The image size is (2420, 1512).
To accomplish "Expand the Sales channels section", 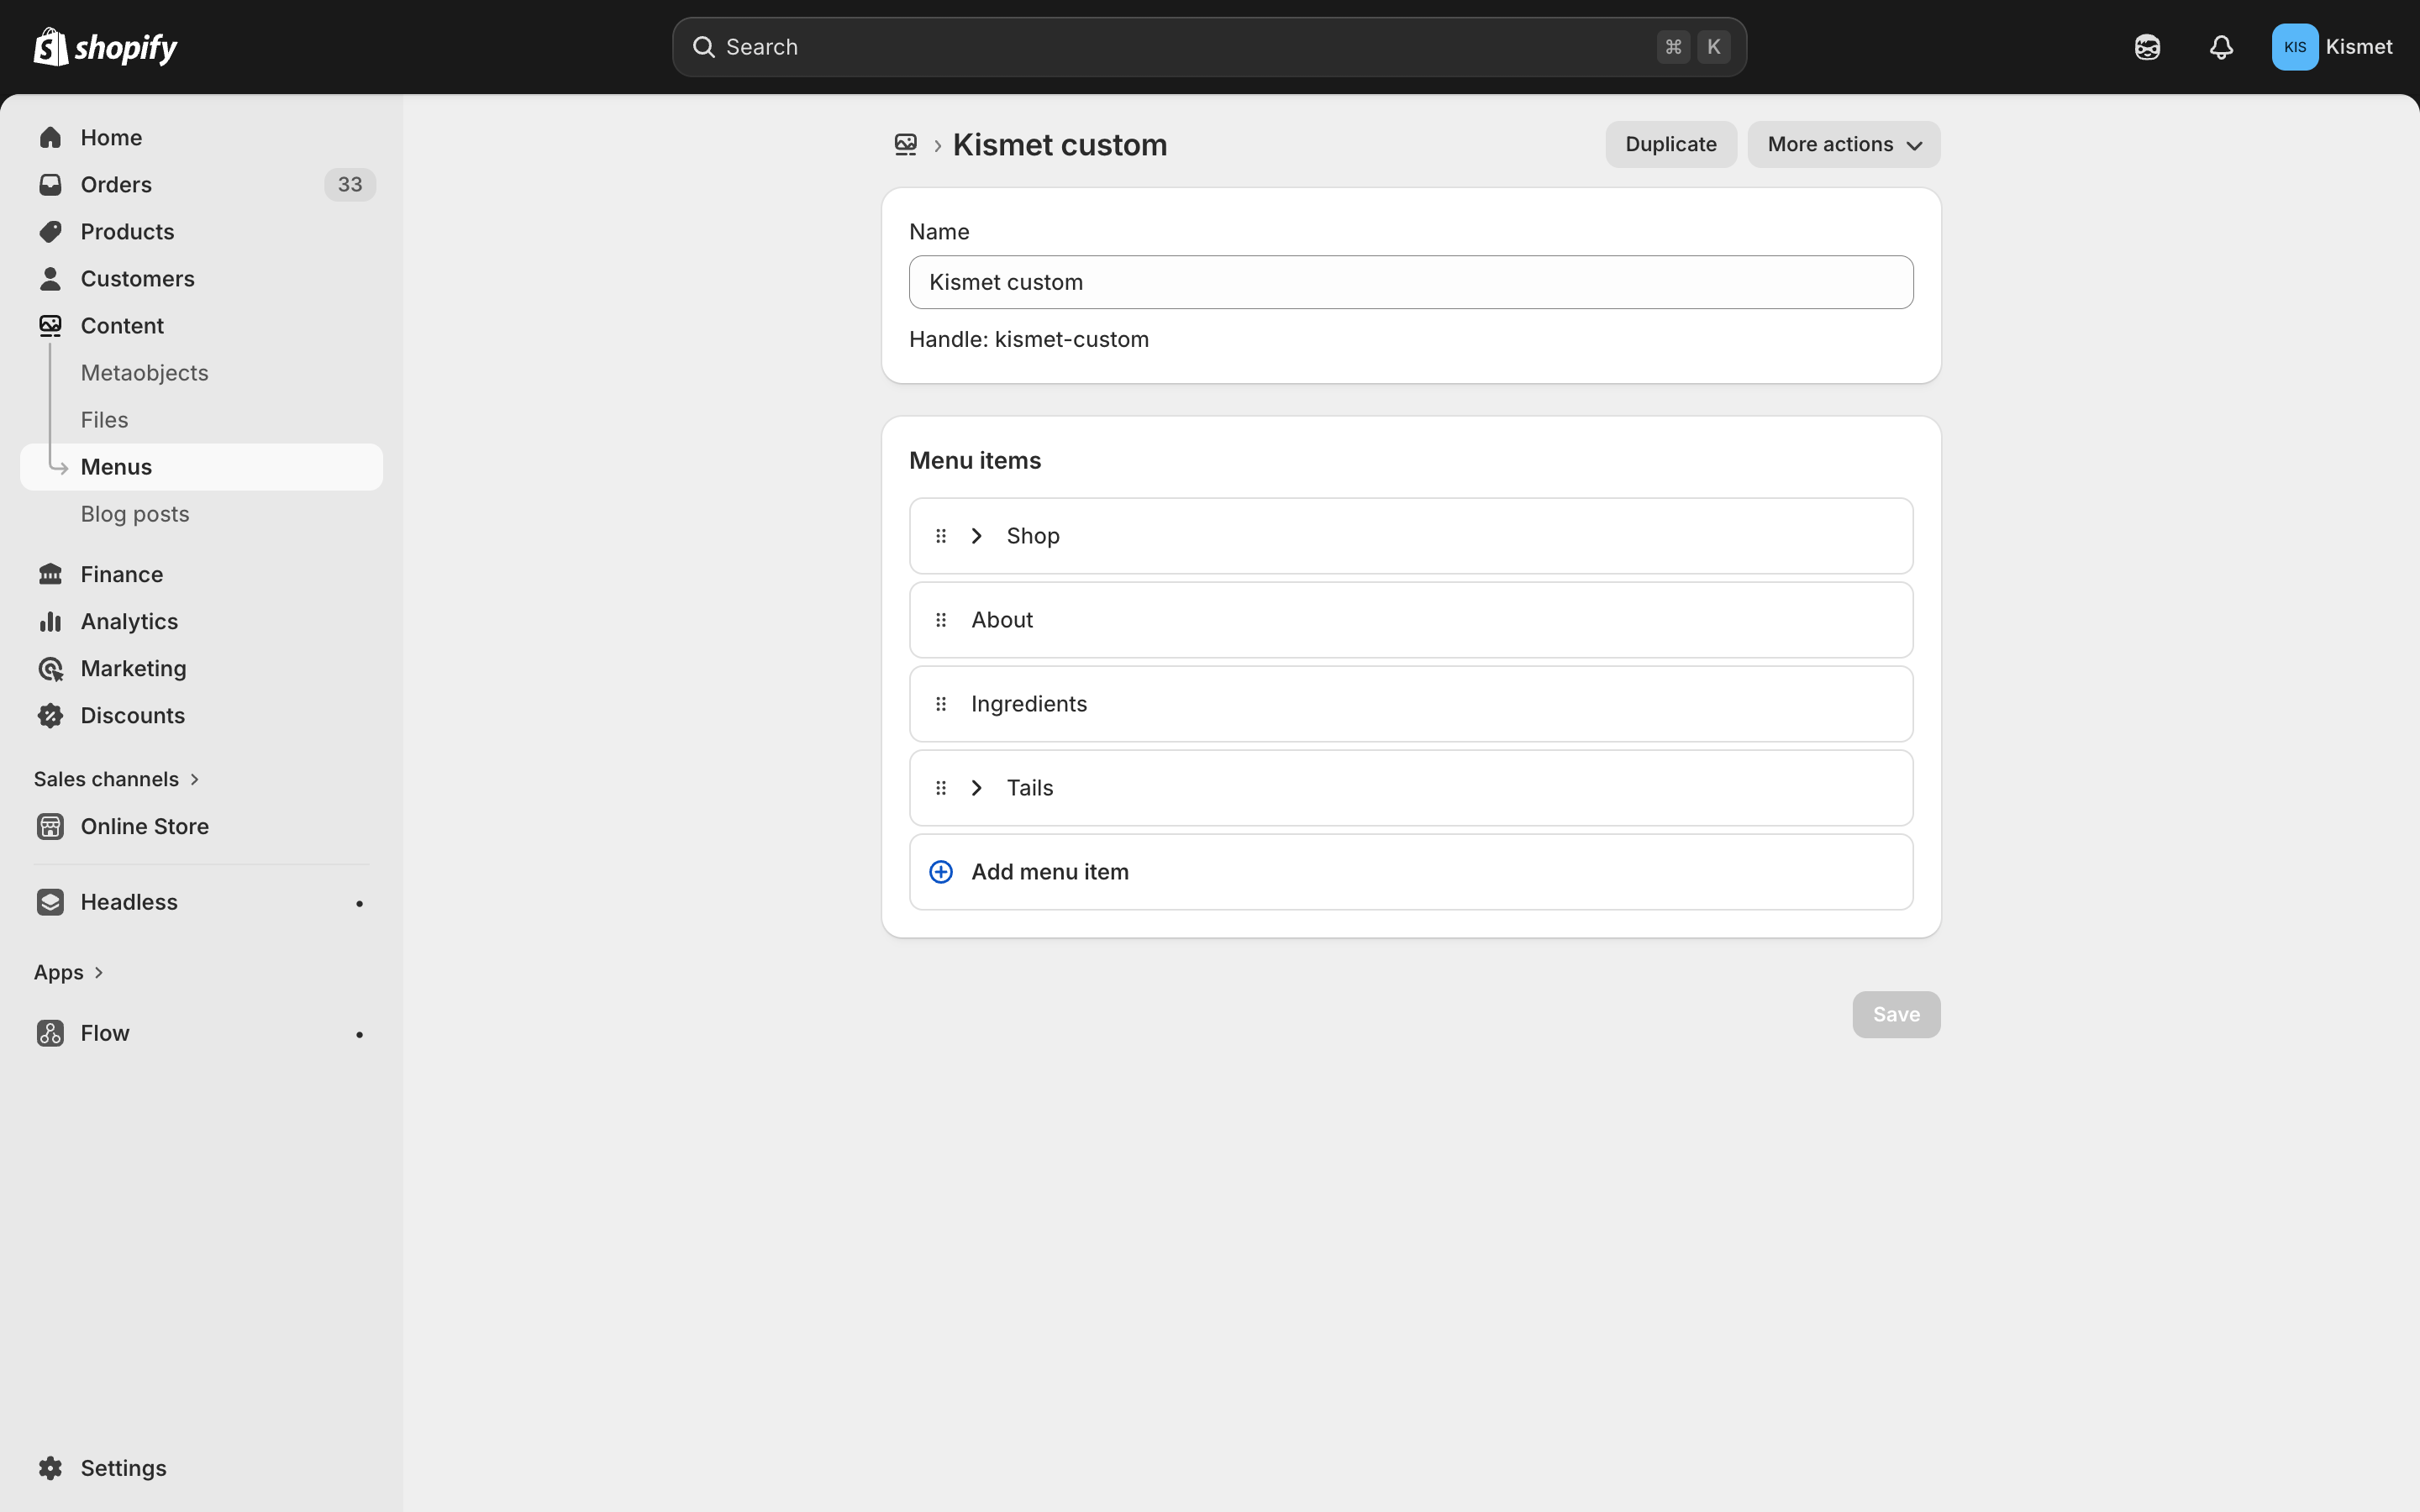I will tap(107, 778).
